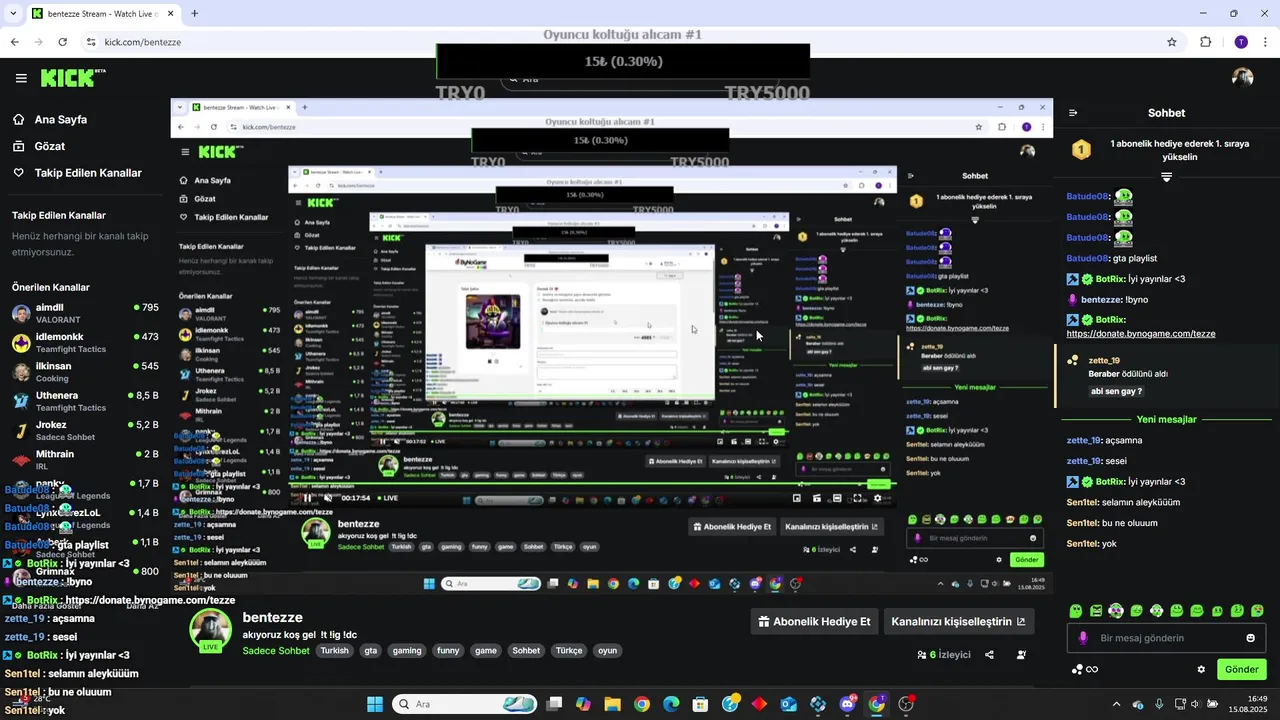Open channel points icon below chat input
The image size is (1280, 720).
pos(1084,670)
